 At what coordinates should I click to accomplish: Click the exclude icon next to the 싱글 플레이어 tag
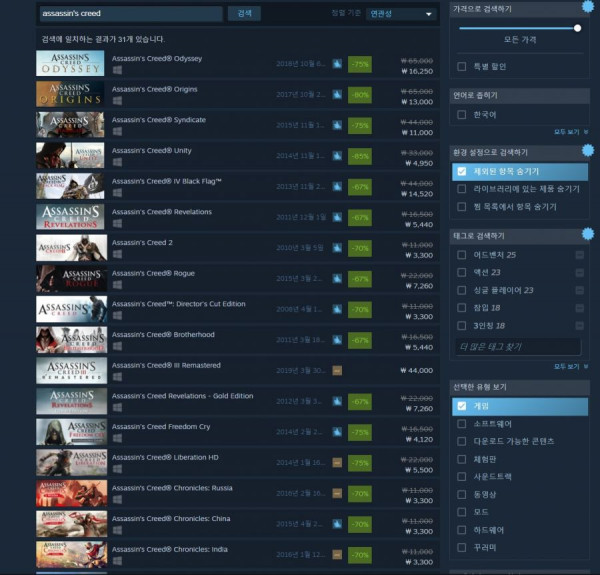coord(579,290)
